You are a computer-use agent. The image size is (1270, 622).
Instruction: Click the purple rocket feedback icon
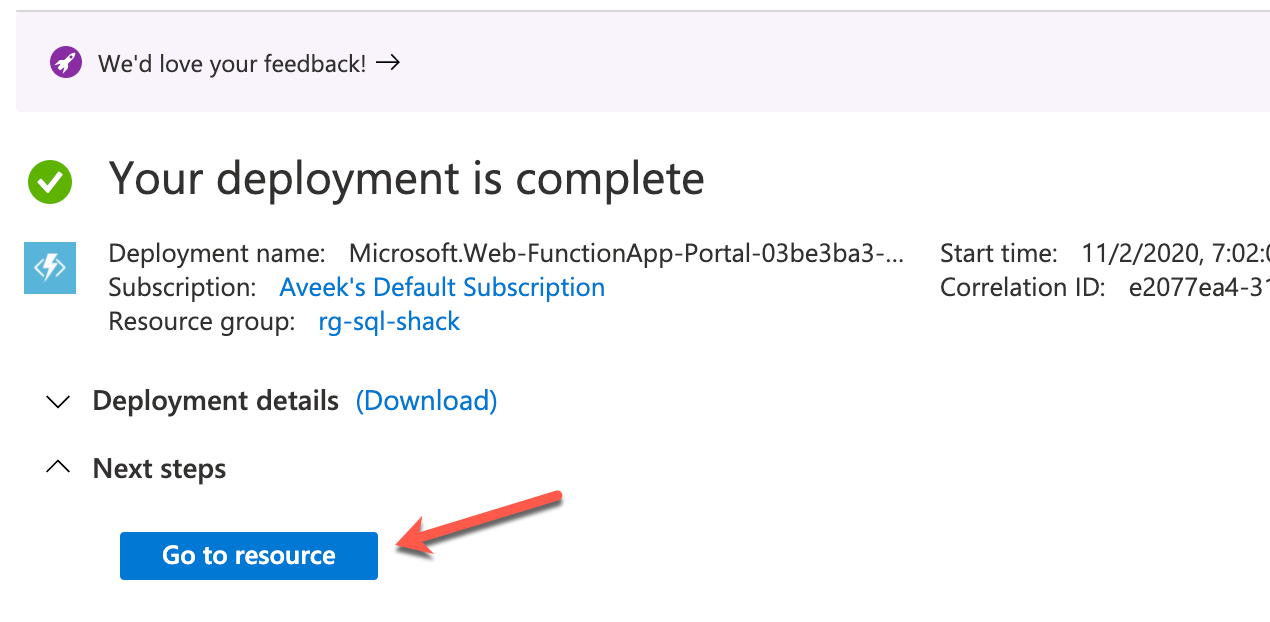point(66,63)
